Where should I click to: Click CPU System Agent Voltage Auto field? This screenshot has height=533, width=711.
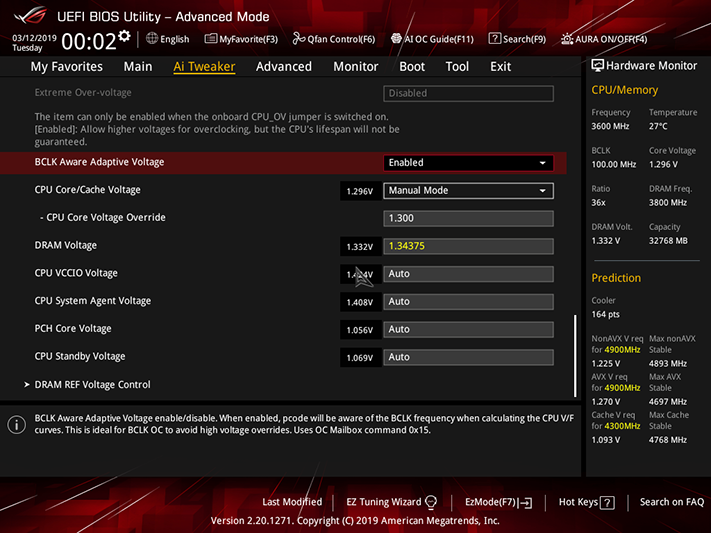[468, 302]
